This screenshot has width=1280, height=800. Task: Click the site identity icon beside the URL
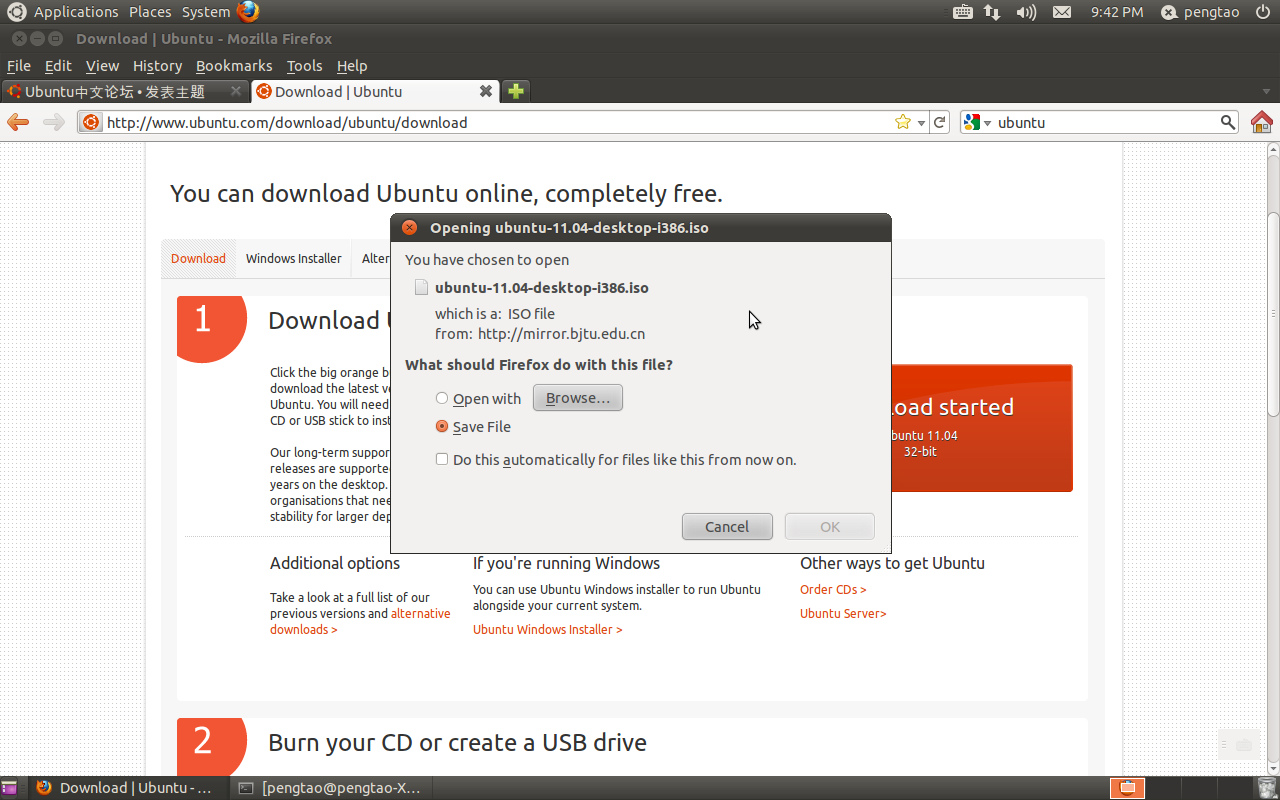click(x=91, y=122)
